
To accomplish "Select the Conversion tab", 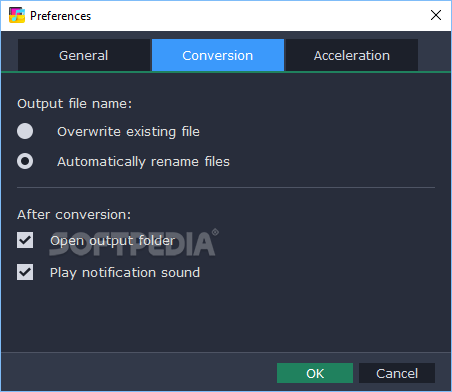I will pyautogui.click(x=218, y=55).
